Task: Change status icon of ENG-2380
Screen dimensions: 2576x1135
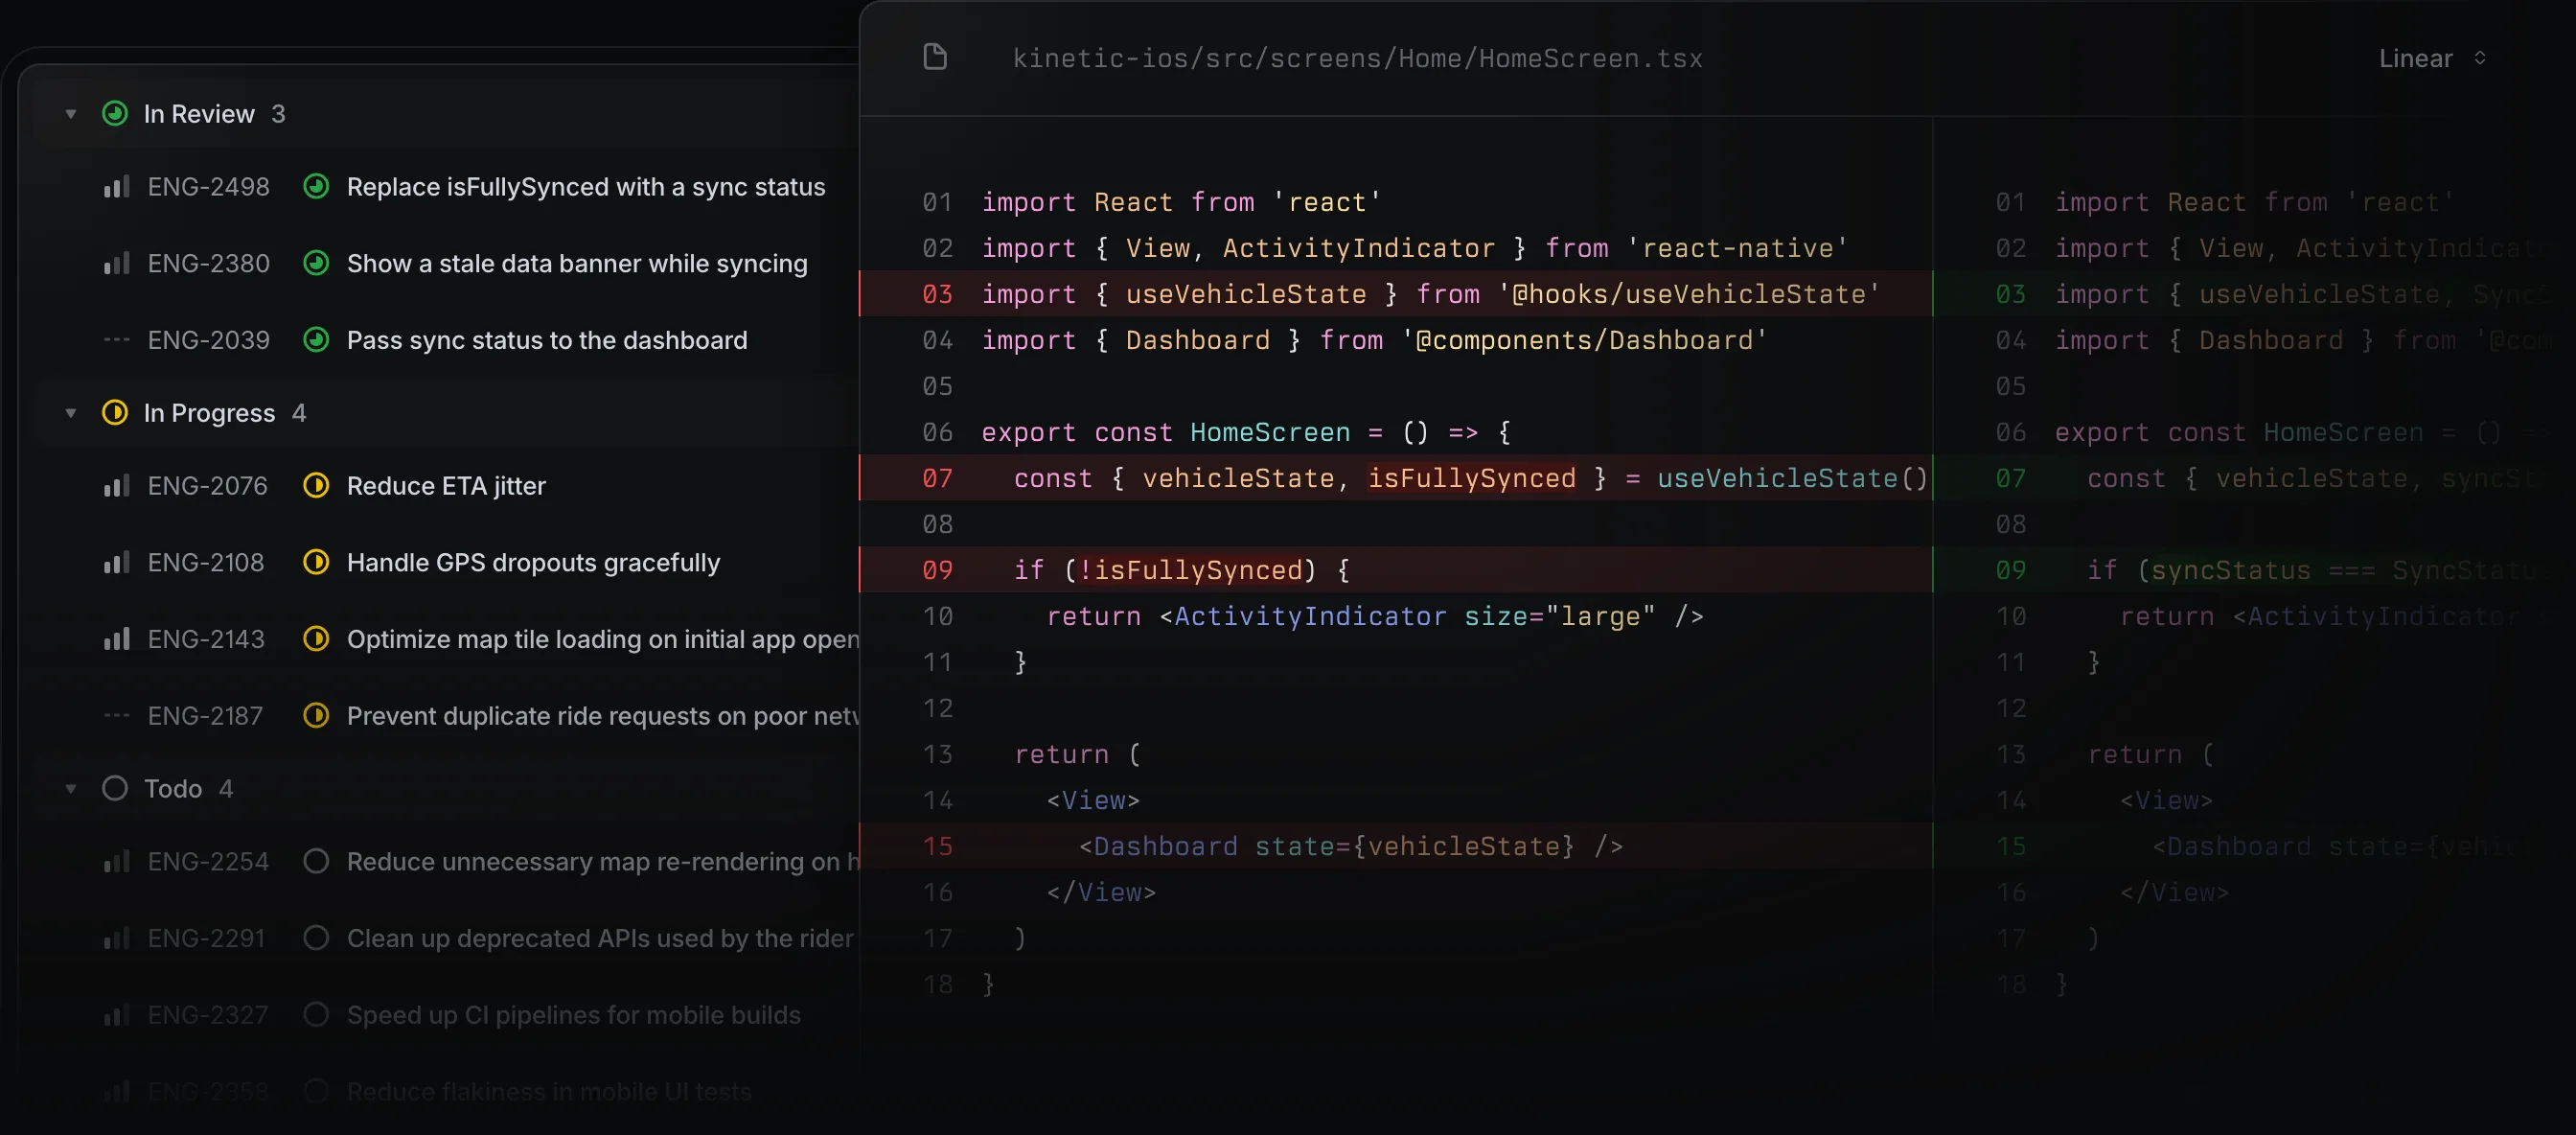Action: 316,264
